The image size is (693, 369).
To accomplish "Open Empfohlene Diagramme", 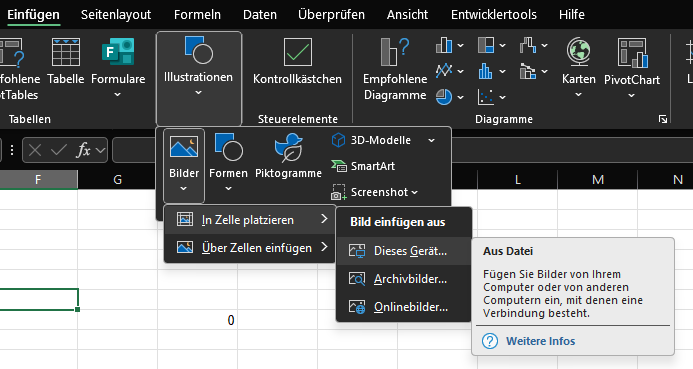I will pos(395,69).
